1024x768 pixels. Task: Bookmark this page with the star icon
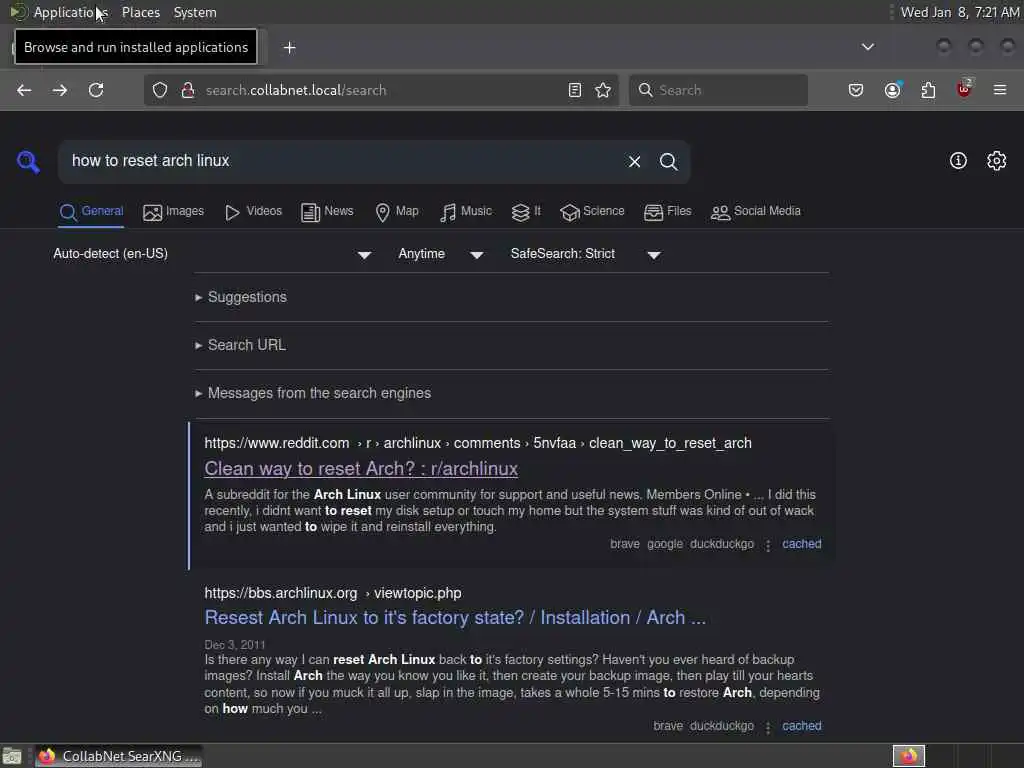[603, 90]
